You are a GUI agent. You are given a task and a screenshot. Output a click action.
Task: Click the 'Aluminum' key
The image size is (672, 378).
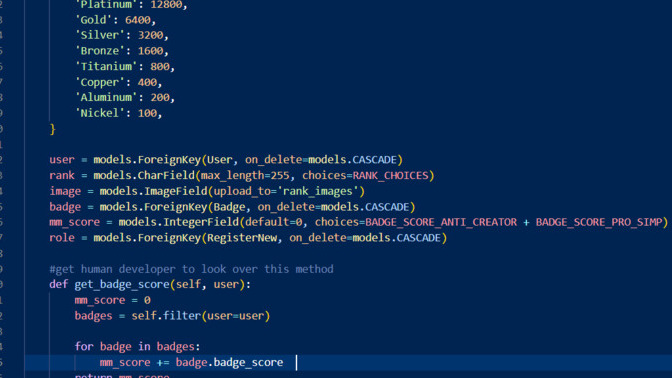point(106,97)
